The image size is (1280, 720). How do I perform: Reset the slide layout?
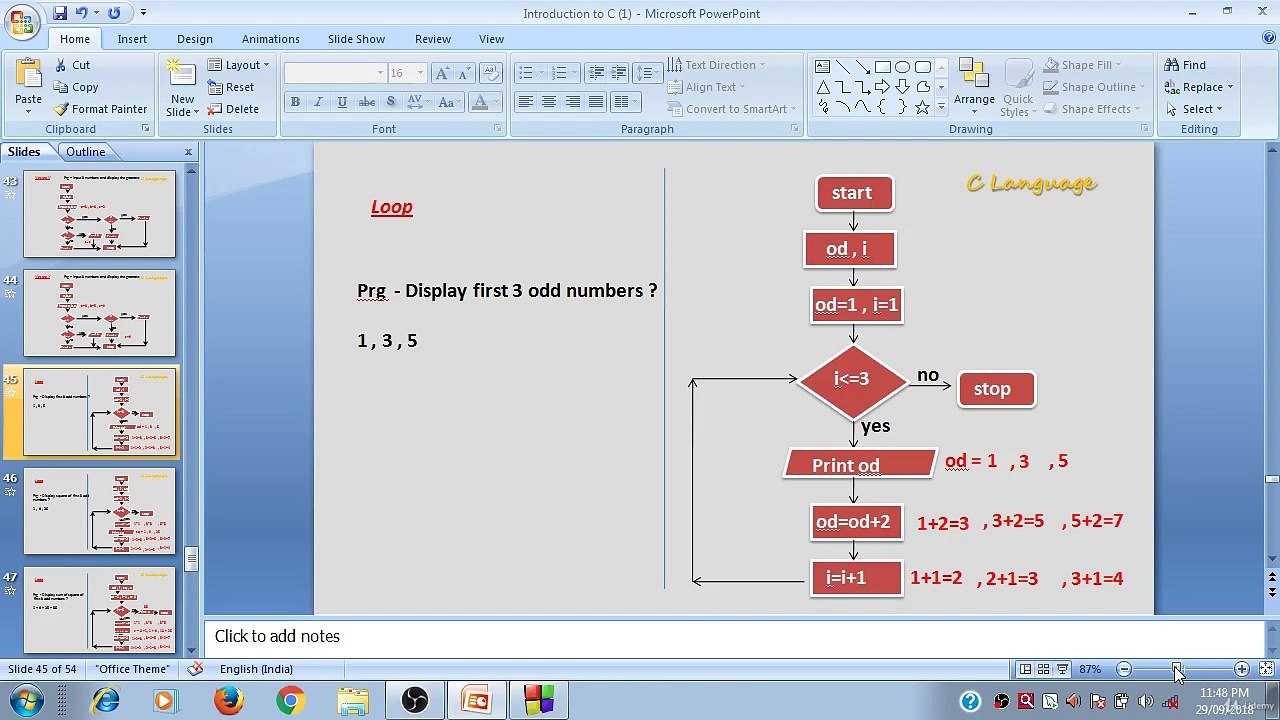click(232, 87)
